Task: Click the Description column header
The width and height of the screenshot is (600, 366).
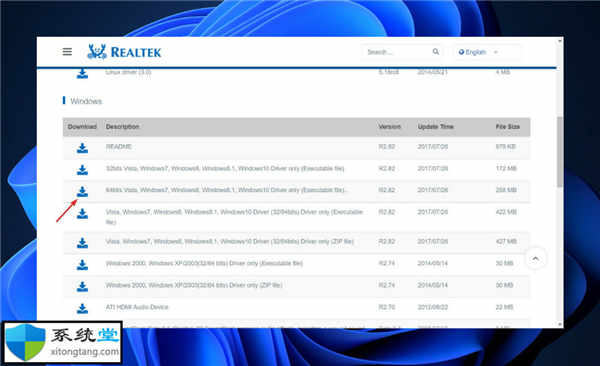Action: (x=122, y=127)
